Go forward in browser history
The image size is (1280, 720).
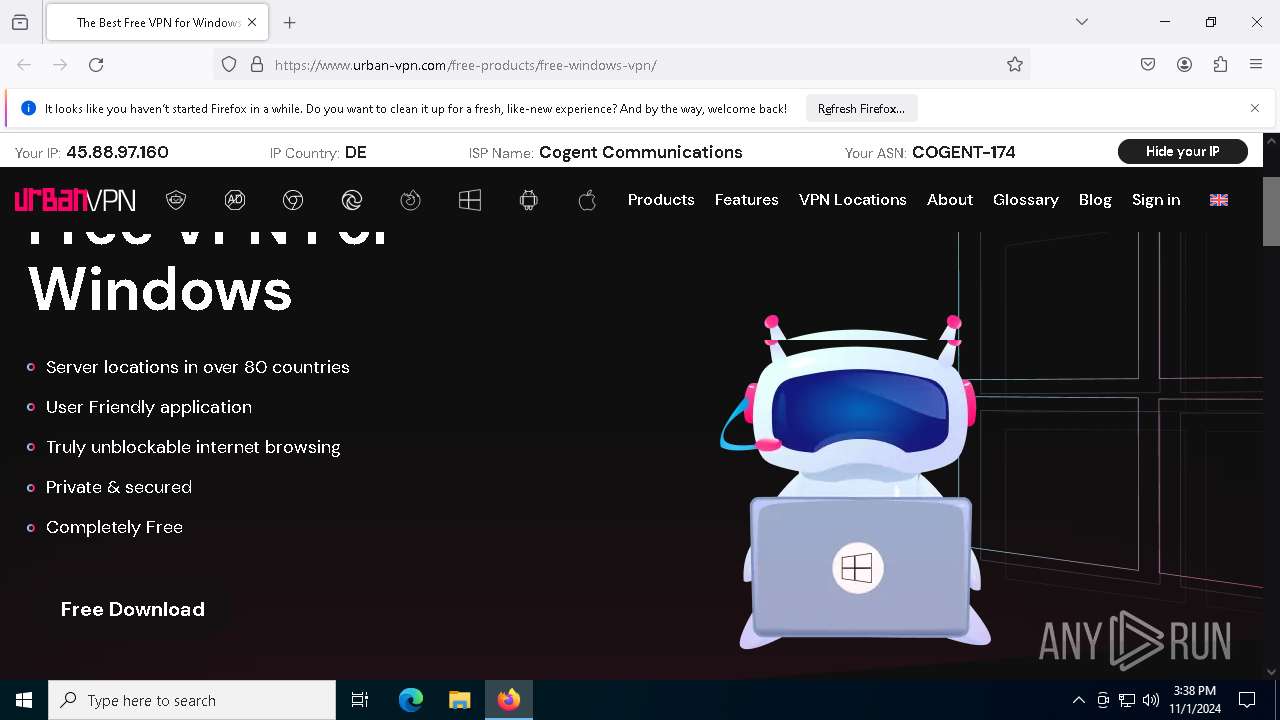[x=60, y=65]
